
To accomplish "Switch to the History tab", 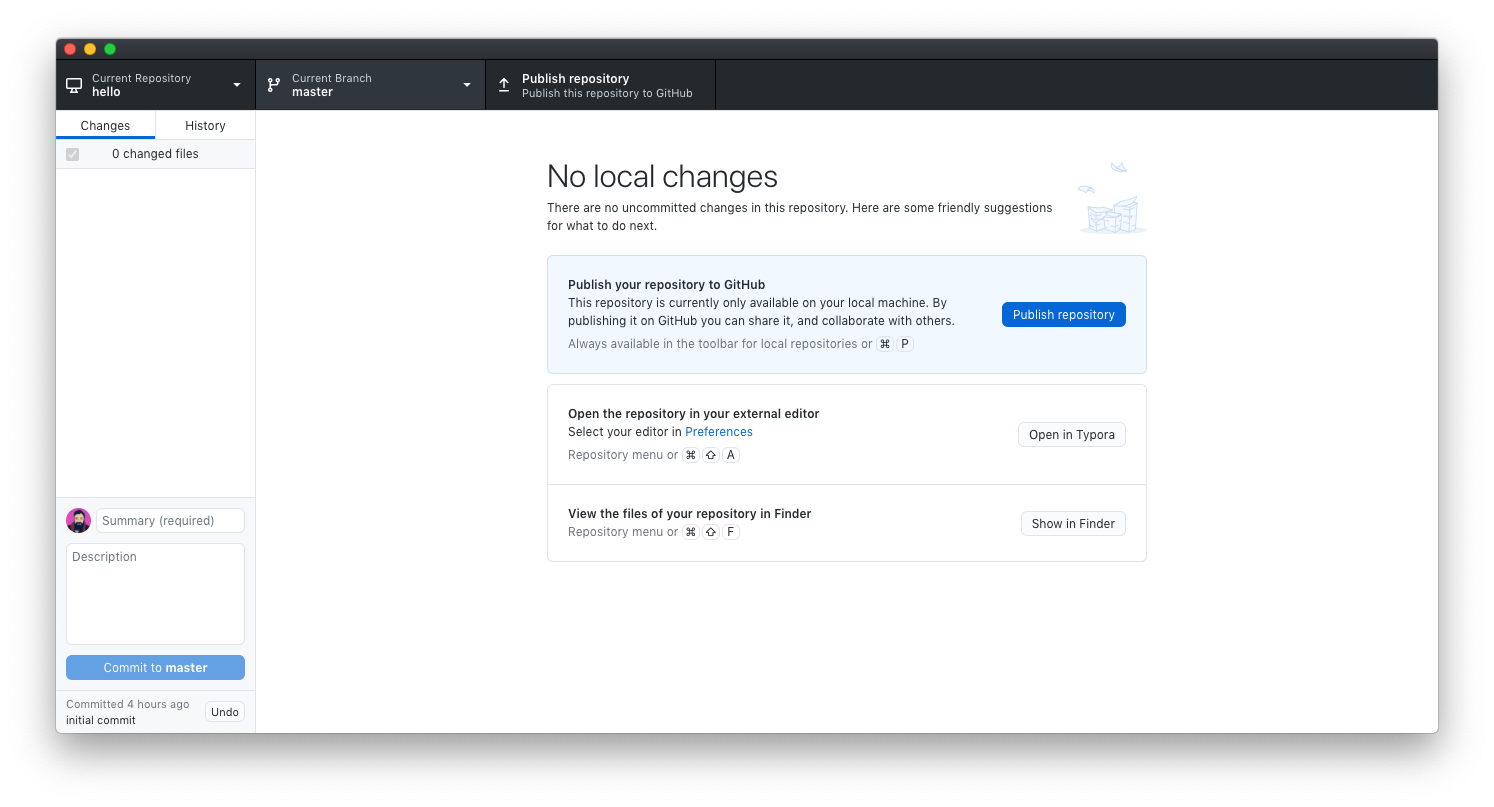I will click(204, 125).
